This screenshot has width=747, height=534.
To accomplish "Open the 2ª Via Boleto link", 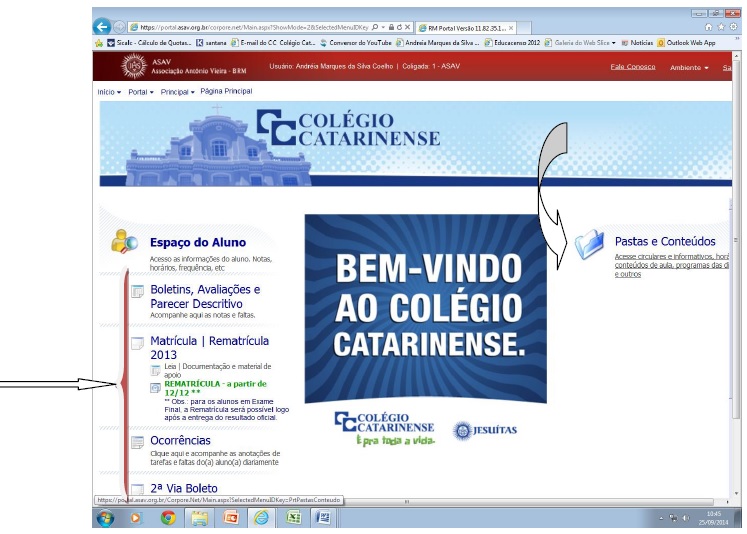I will 184,489.
